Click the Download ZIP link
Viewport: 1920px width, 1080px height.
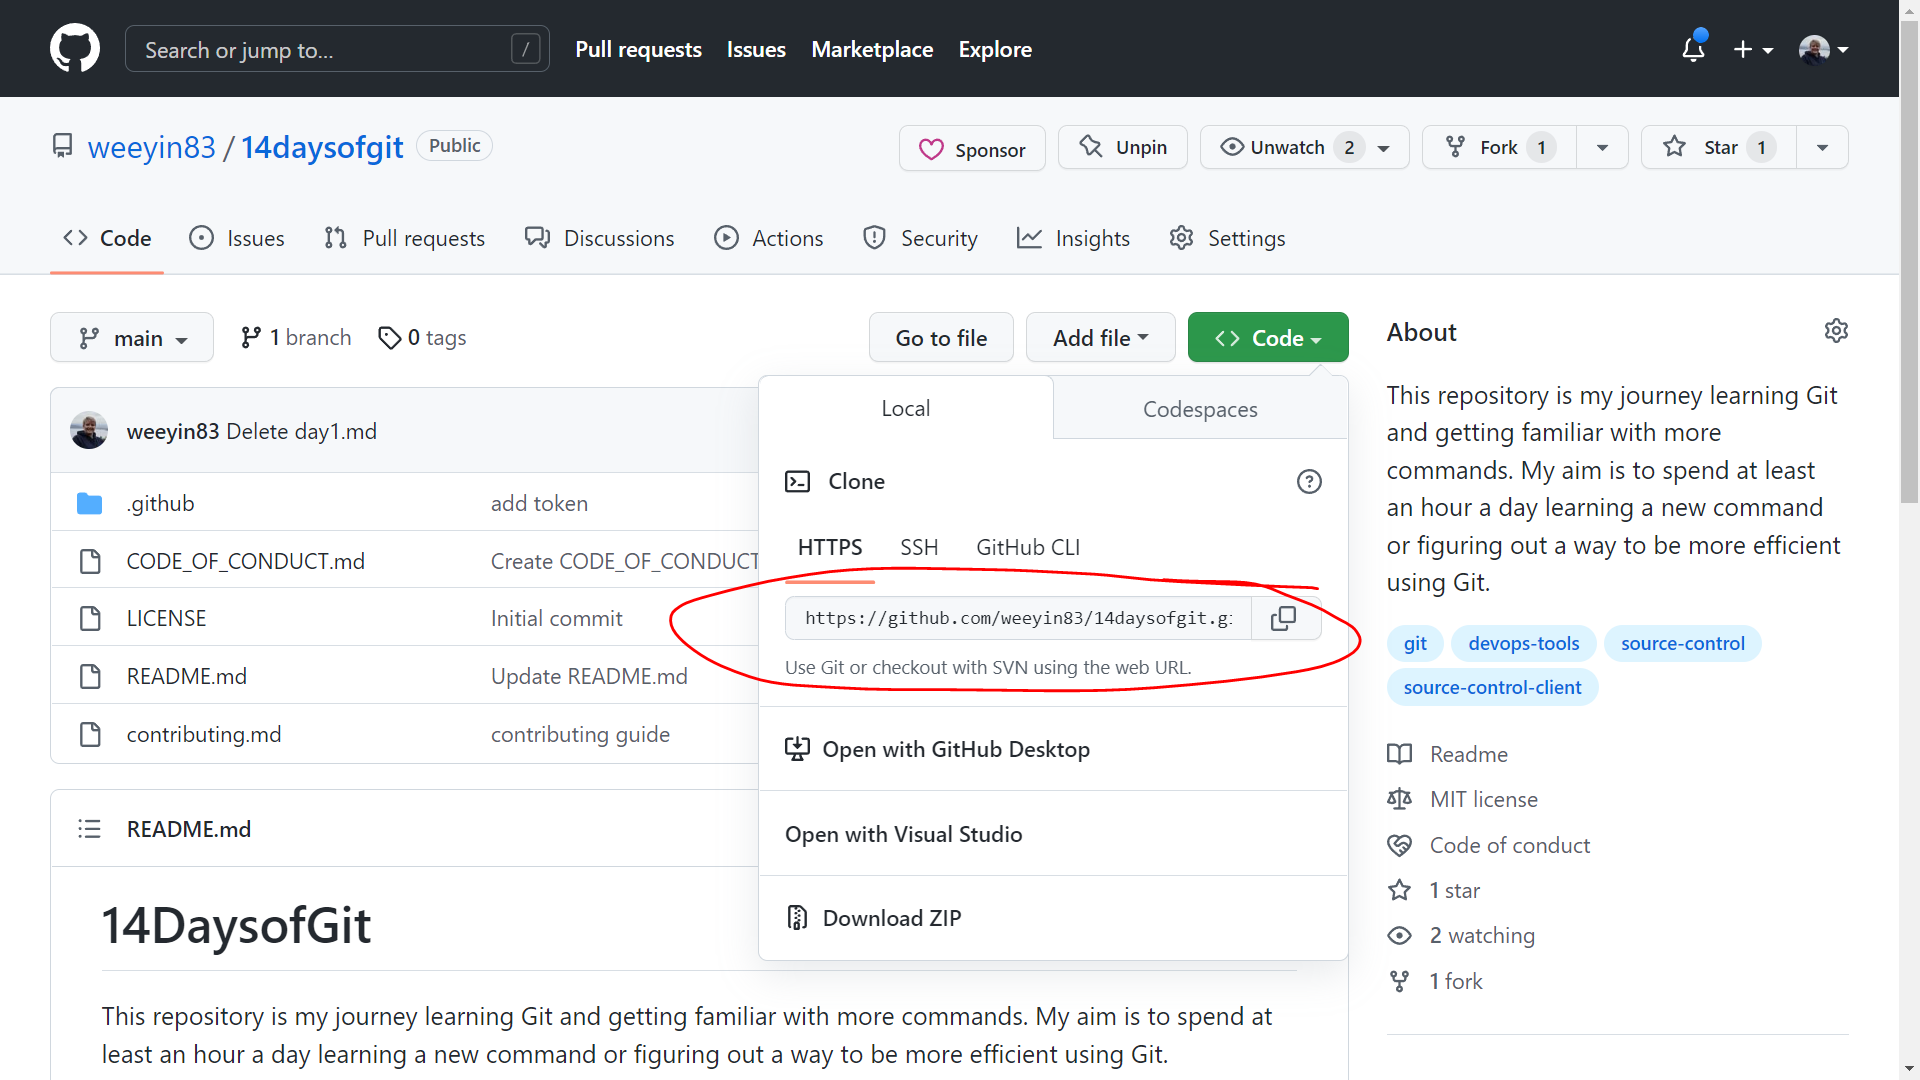[891, 918]
